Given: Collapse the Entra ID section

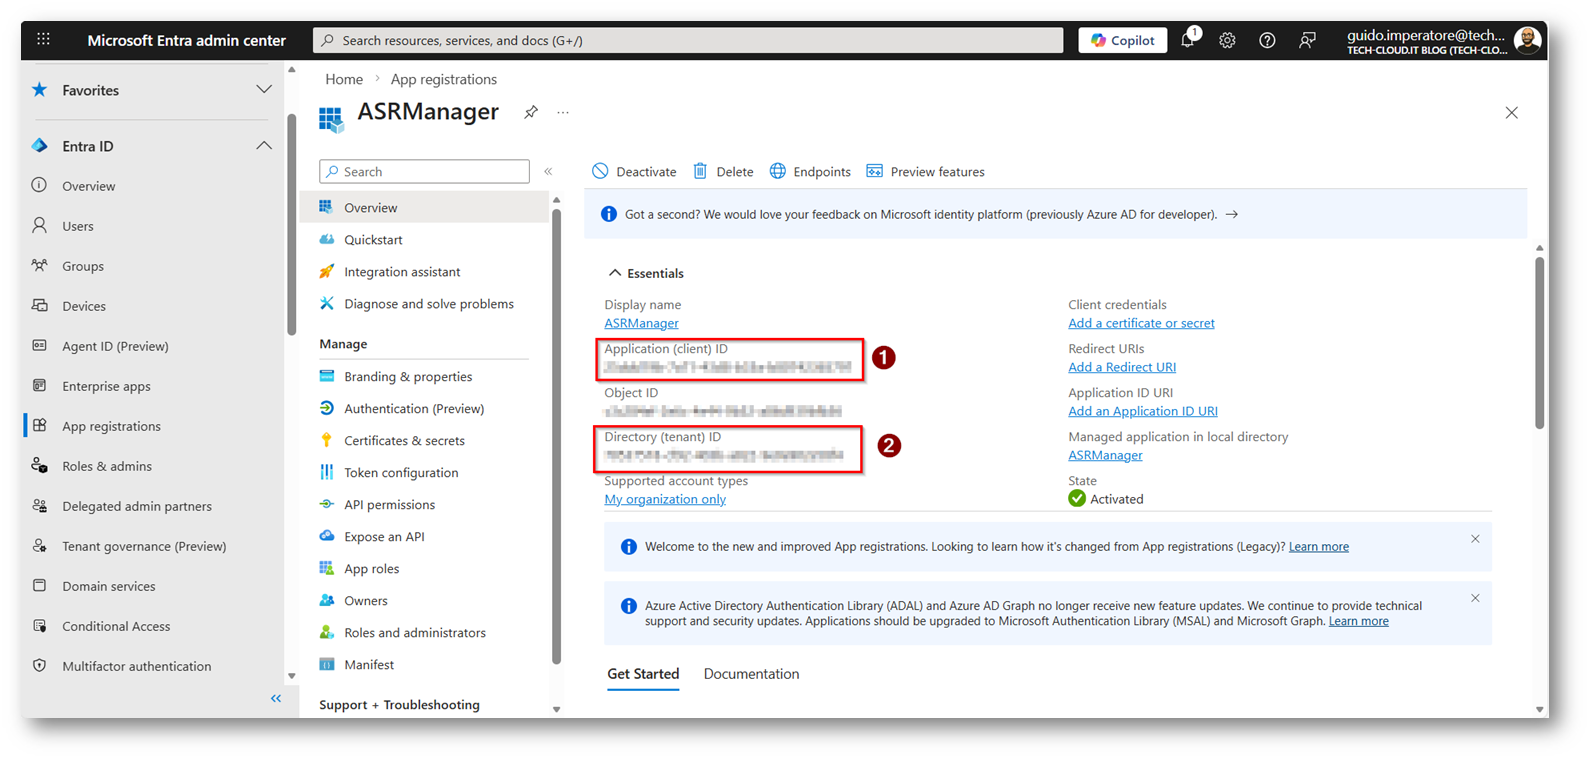Looking at the screenshot, I should [264, 146].
